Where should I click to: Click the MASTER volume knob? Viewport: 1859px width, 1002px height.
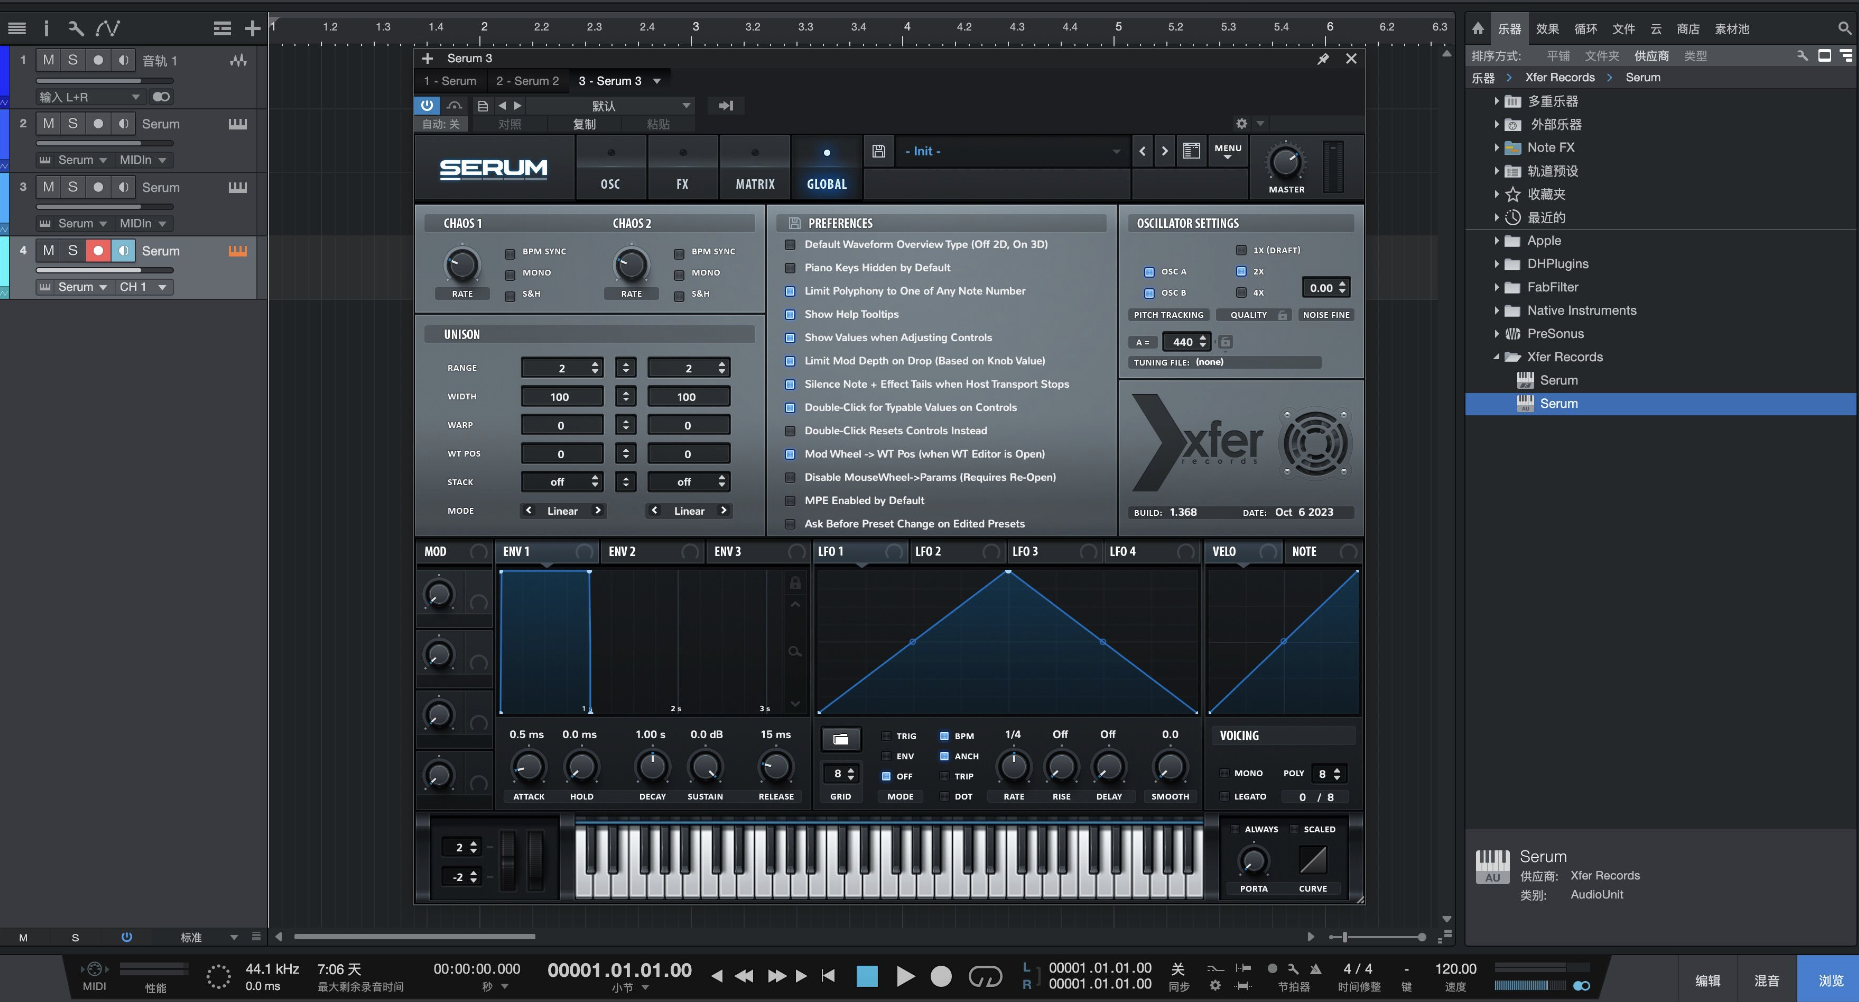pyautogui.click(x=1286, y=162)
